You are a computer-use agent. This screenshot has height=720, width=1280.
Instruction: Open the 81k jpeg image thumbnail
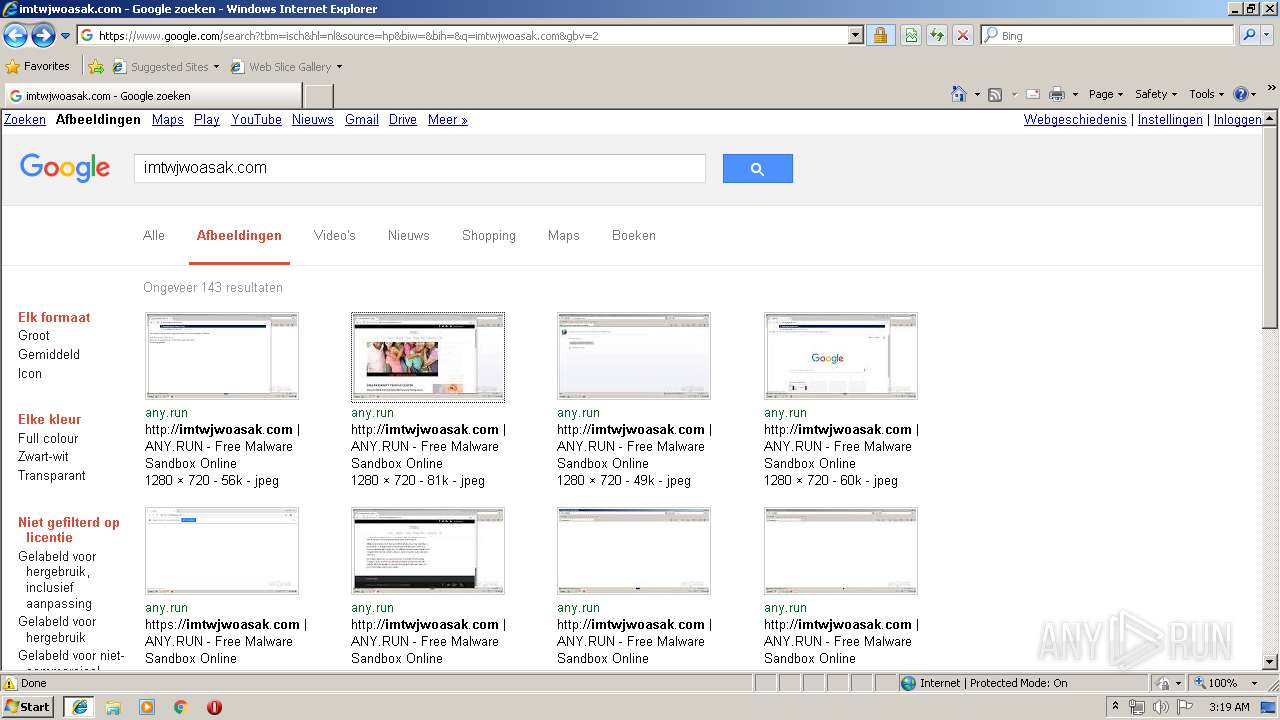(428, 356)
